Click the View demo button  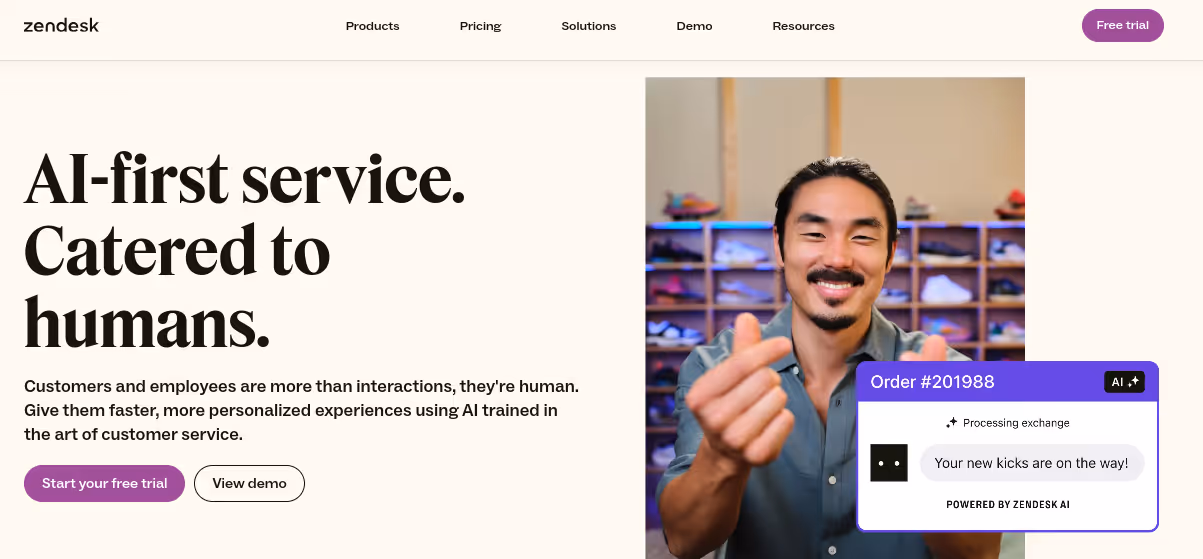(x=249, y=483)
